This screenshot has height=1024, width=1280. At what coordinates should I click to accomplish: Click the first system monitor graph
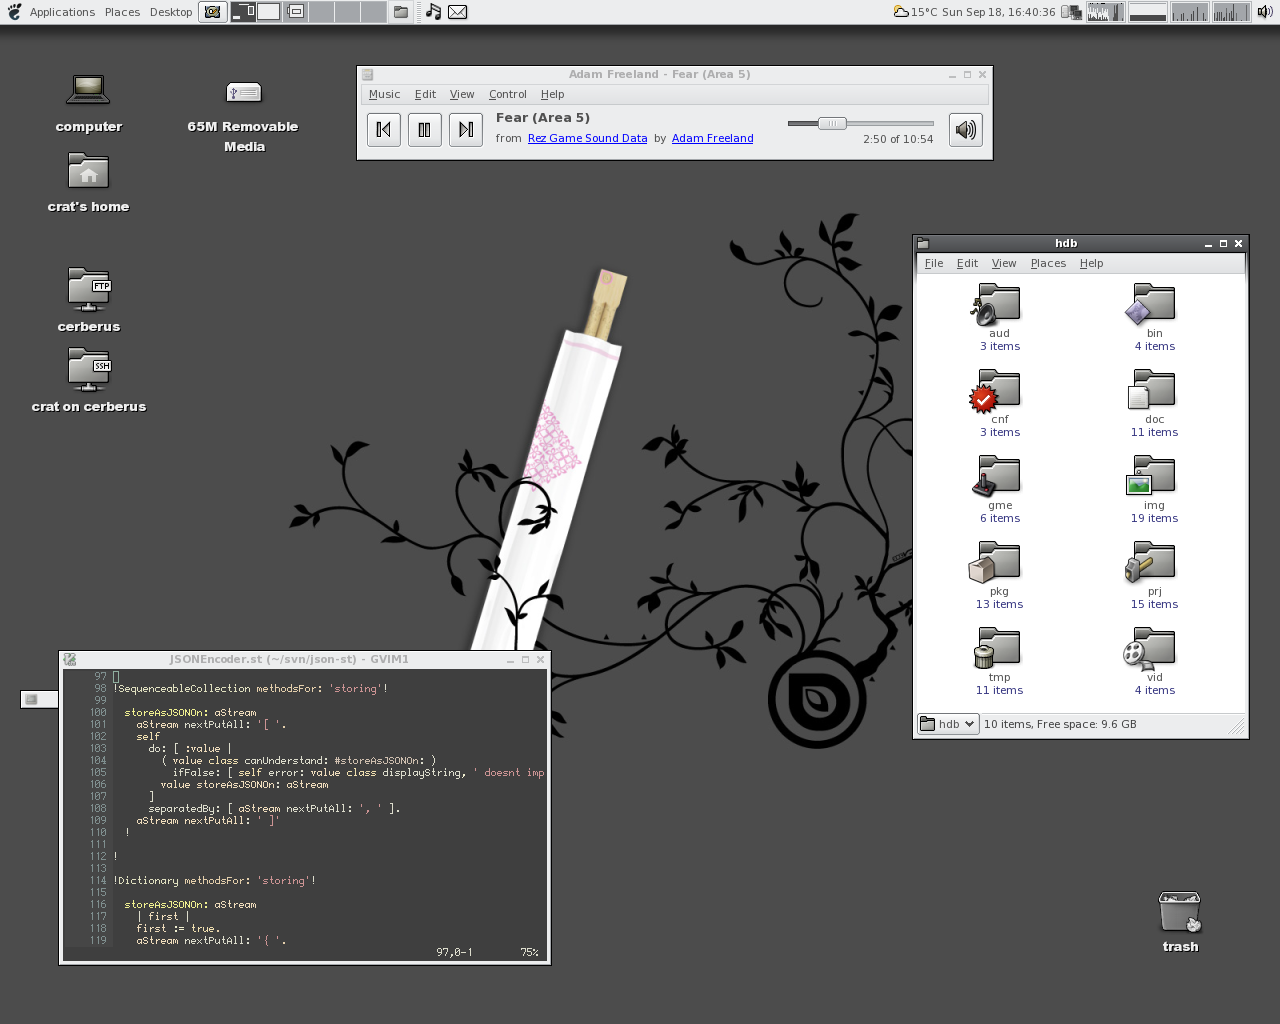1105,12
